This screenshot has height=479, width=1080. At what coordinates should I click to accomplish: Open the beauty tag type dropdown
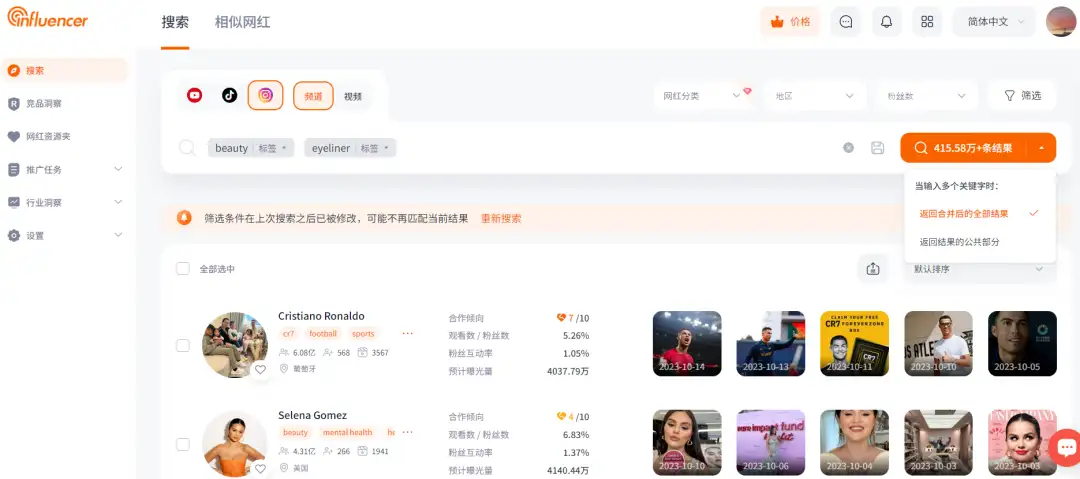point(272,148)
